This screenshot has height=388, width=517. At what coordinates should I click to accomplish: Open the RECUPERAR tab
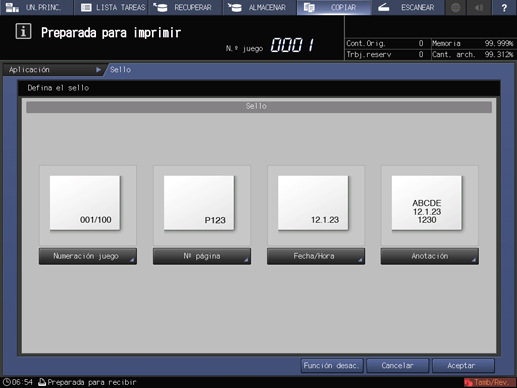186,7
